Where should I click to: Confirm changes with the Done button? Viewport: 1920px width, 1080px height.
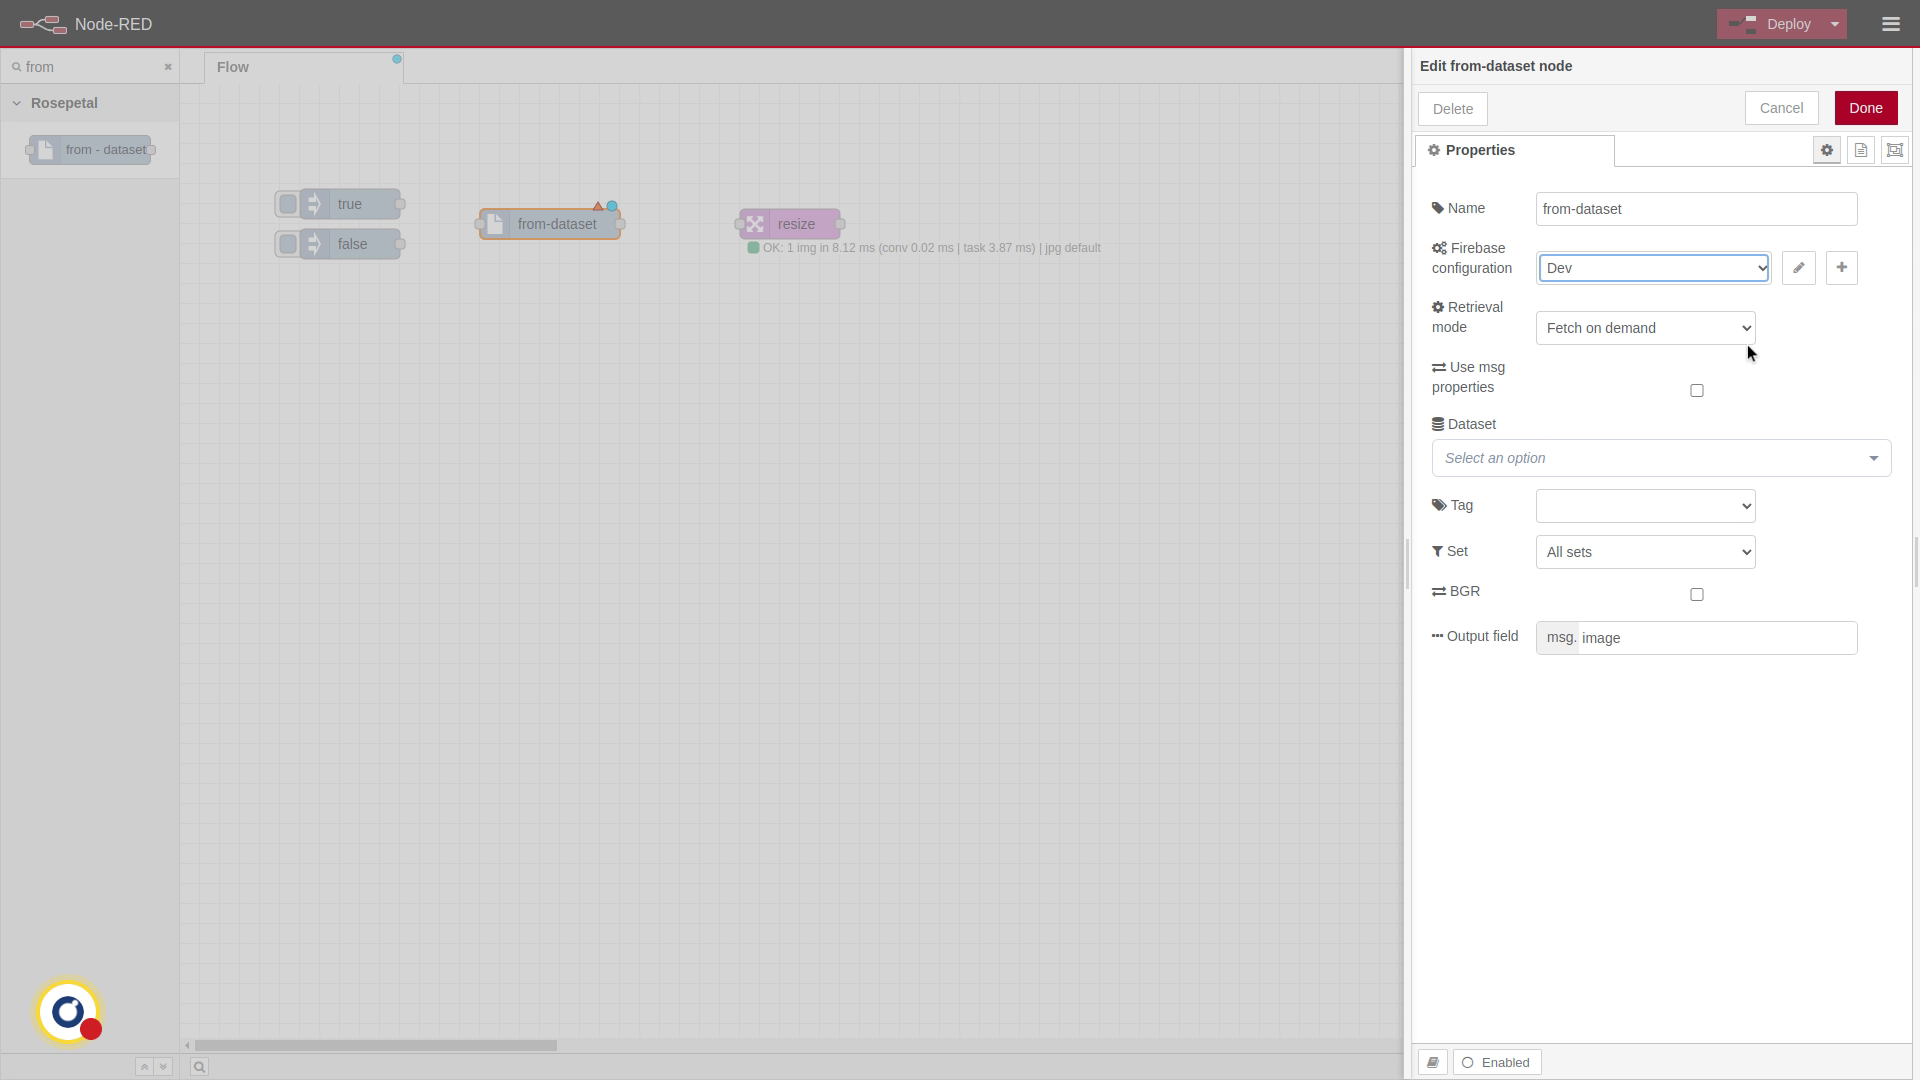[x=1866, y=107]
